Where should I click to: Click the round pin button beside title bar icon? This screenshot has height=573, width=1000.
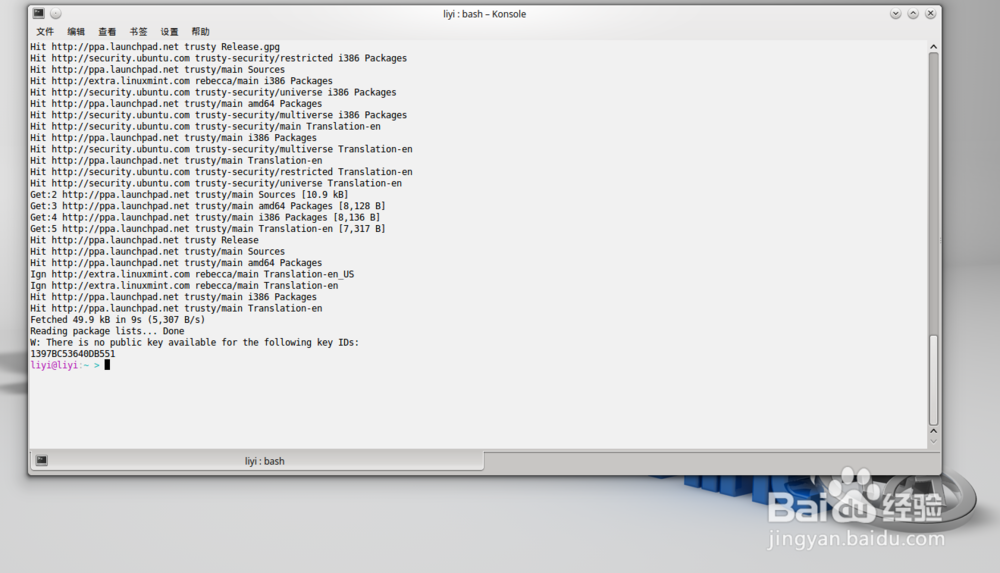pos(55,13)
